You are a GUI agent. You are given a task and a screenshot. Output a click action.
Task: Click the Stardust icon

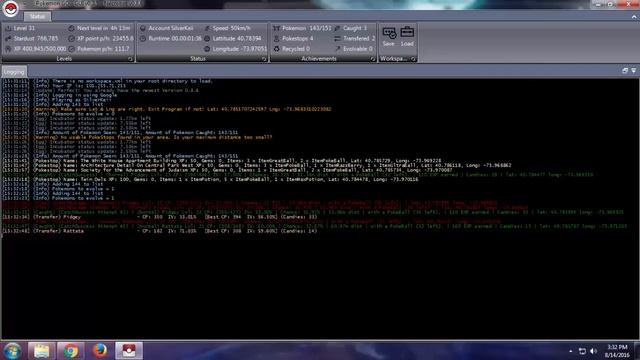(8, 38)
